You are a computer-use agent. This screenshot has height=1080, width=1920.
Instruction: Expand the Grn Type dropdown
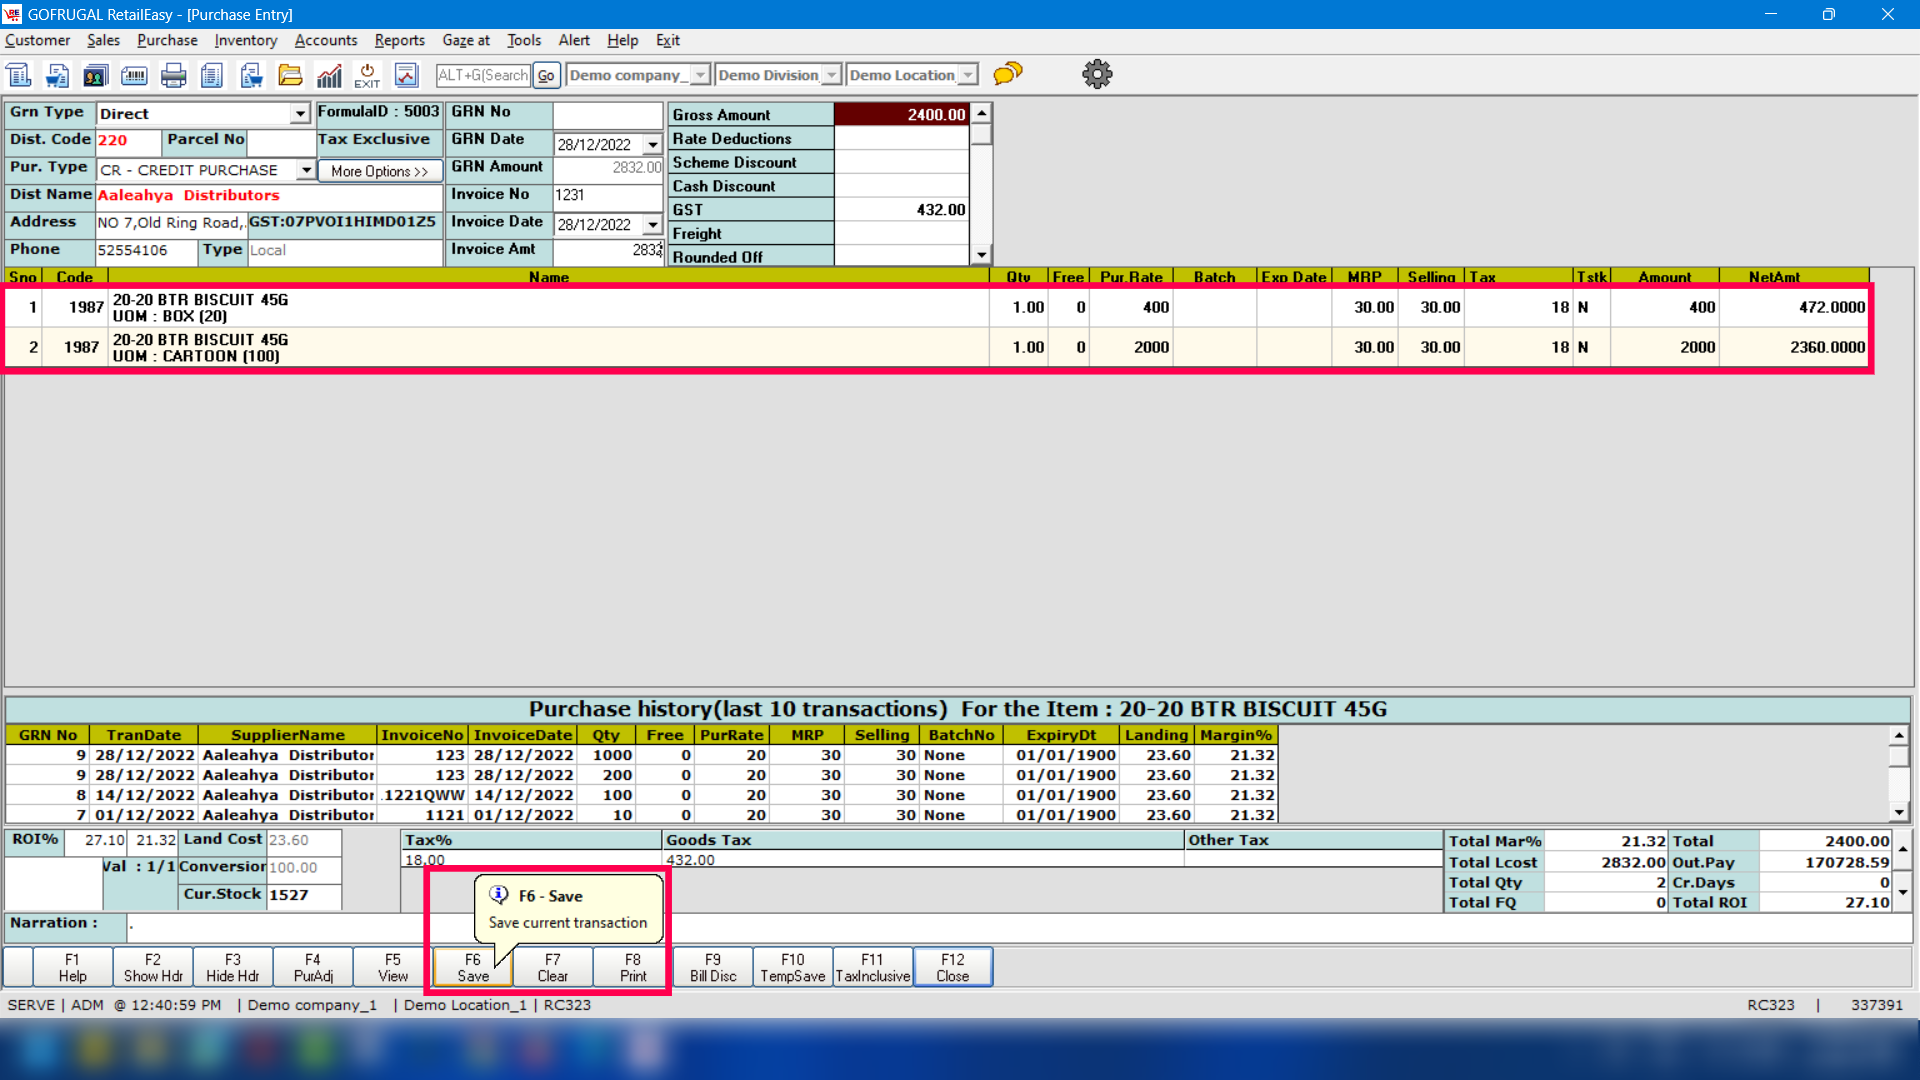(x=300, y=114)
